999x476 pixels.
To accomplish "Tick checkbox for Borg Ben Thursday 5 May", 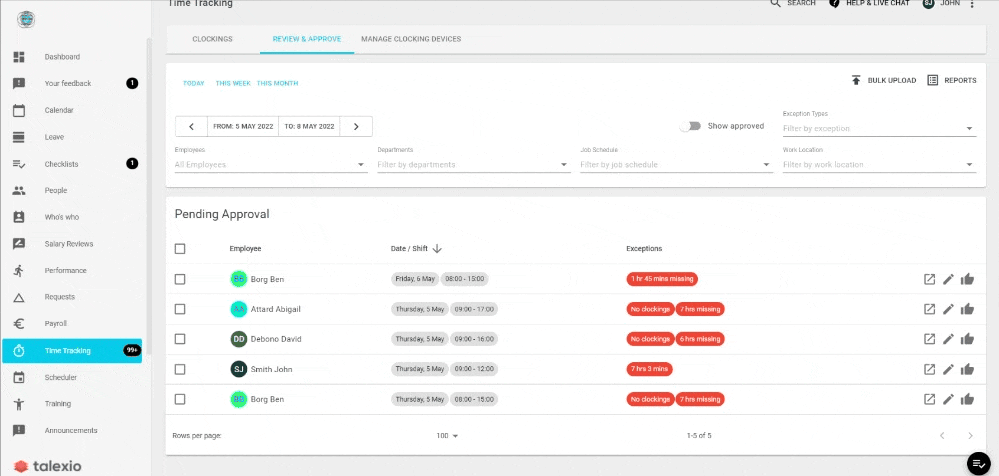I will coord(180,399).
